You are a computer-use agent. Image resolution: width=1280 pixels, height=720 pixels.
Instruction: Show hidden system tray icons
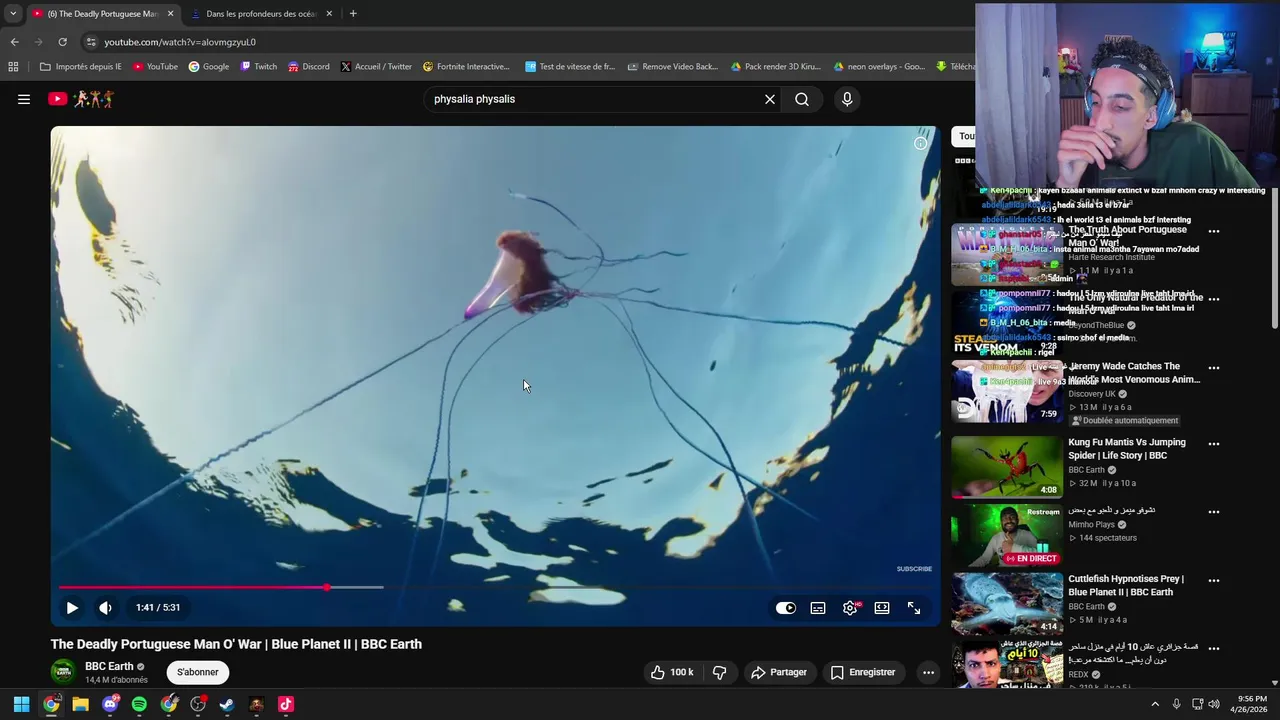tap(1155, 704)
